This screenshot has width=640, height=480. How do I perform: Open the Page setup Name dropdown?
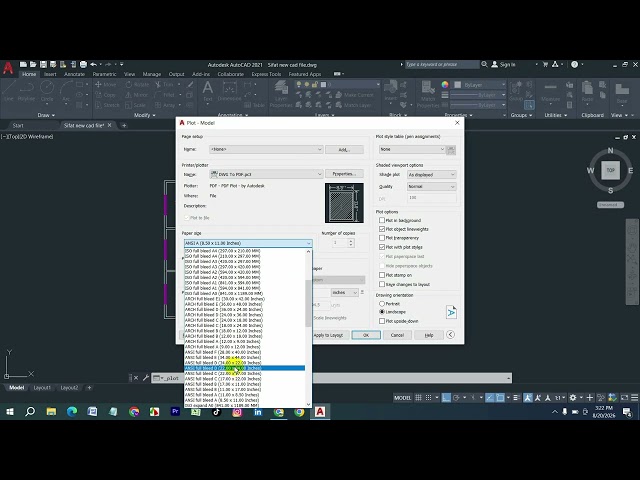coord(266,149)
